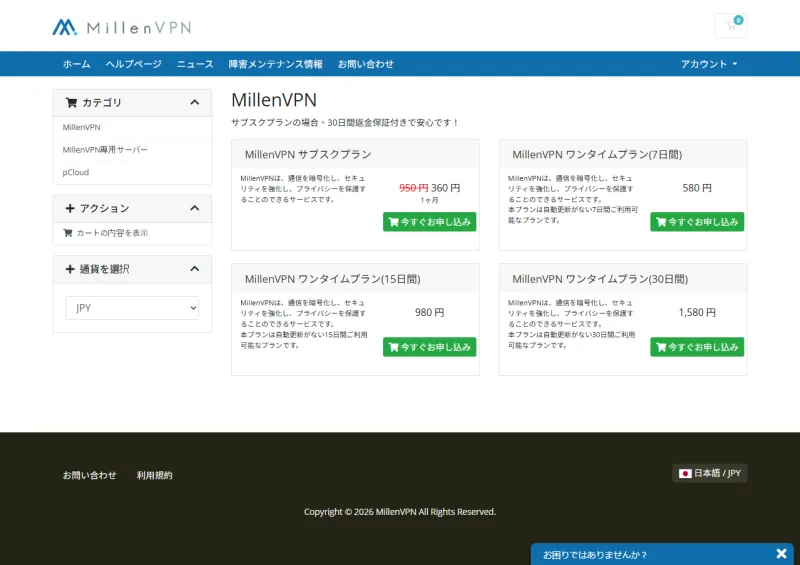Order the ワンタイムプラン(7日間) plan
The height and width of the screenshot is (565, 800).
697,222
